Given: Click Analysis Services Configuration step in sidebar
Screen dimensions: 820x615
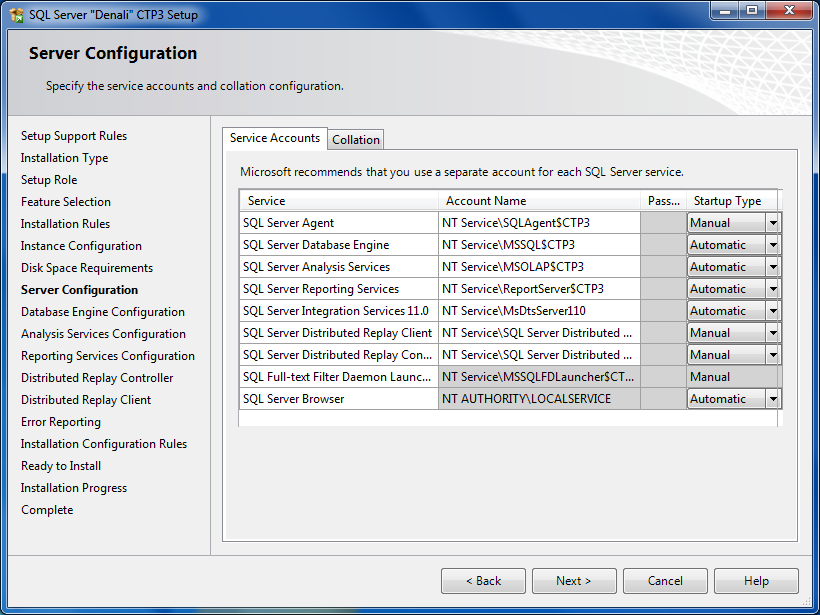Looking at the screenshot, I should coord(104,334).
